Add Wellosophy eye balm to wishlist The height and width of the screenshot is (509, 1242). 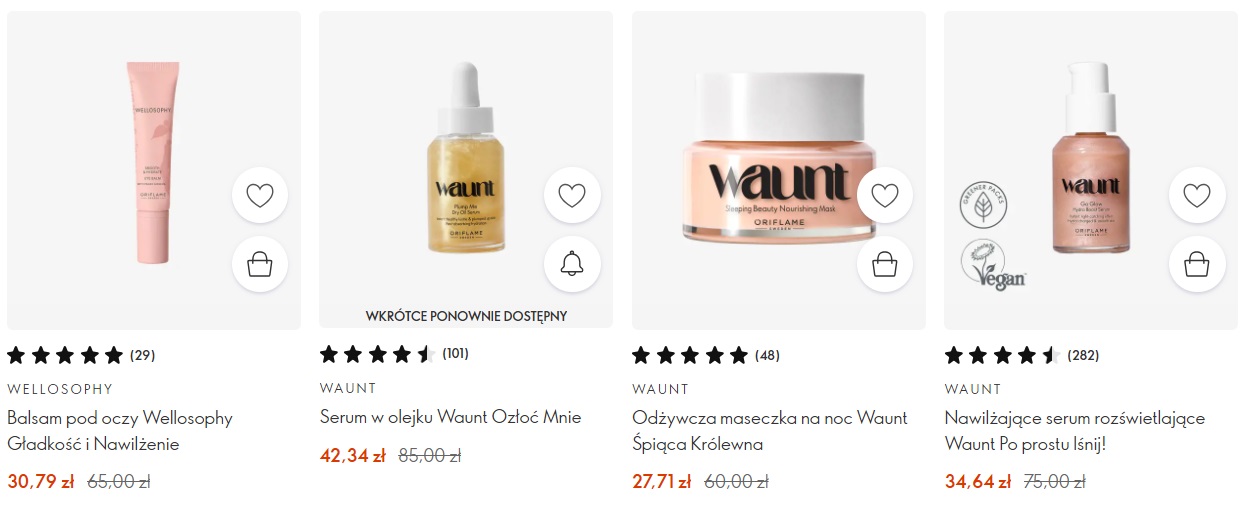(260, 195)
